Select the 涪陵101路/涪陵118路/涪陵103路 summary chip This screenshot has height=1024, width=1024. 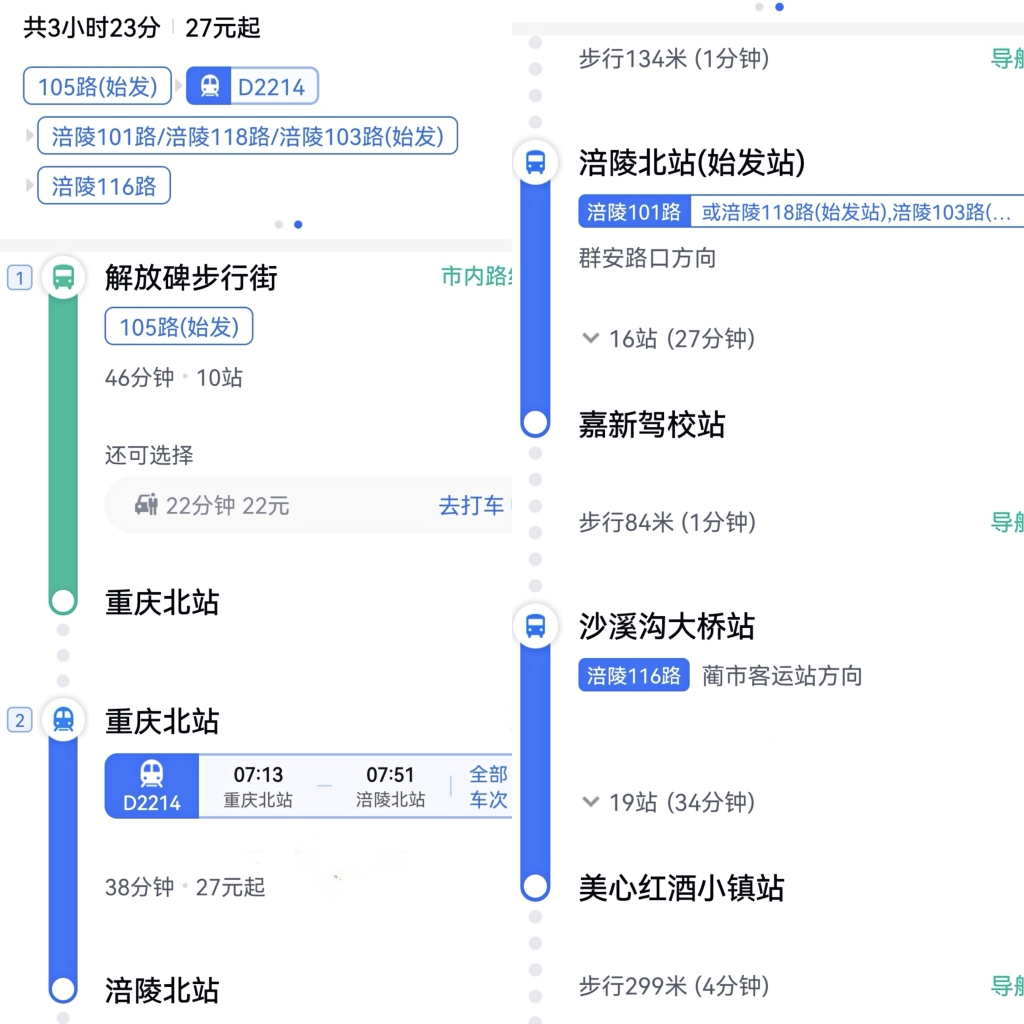[x=247, y=136]
